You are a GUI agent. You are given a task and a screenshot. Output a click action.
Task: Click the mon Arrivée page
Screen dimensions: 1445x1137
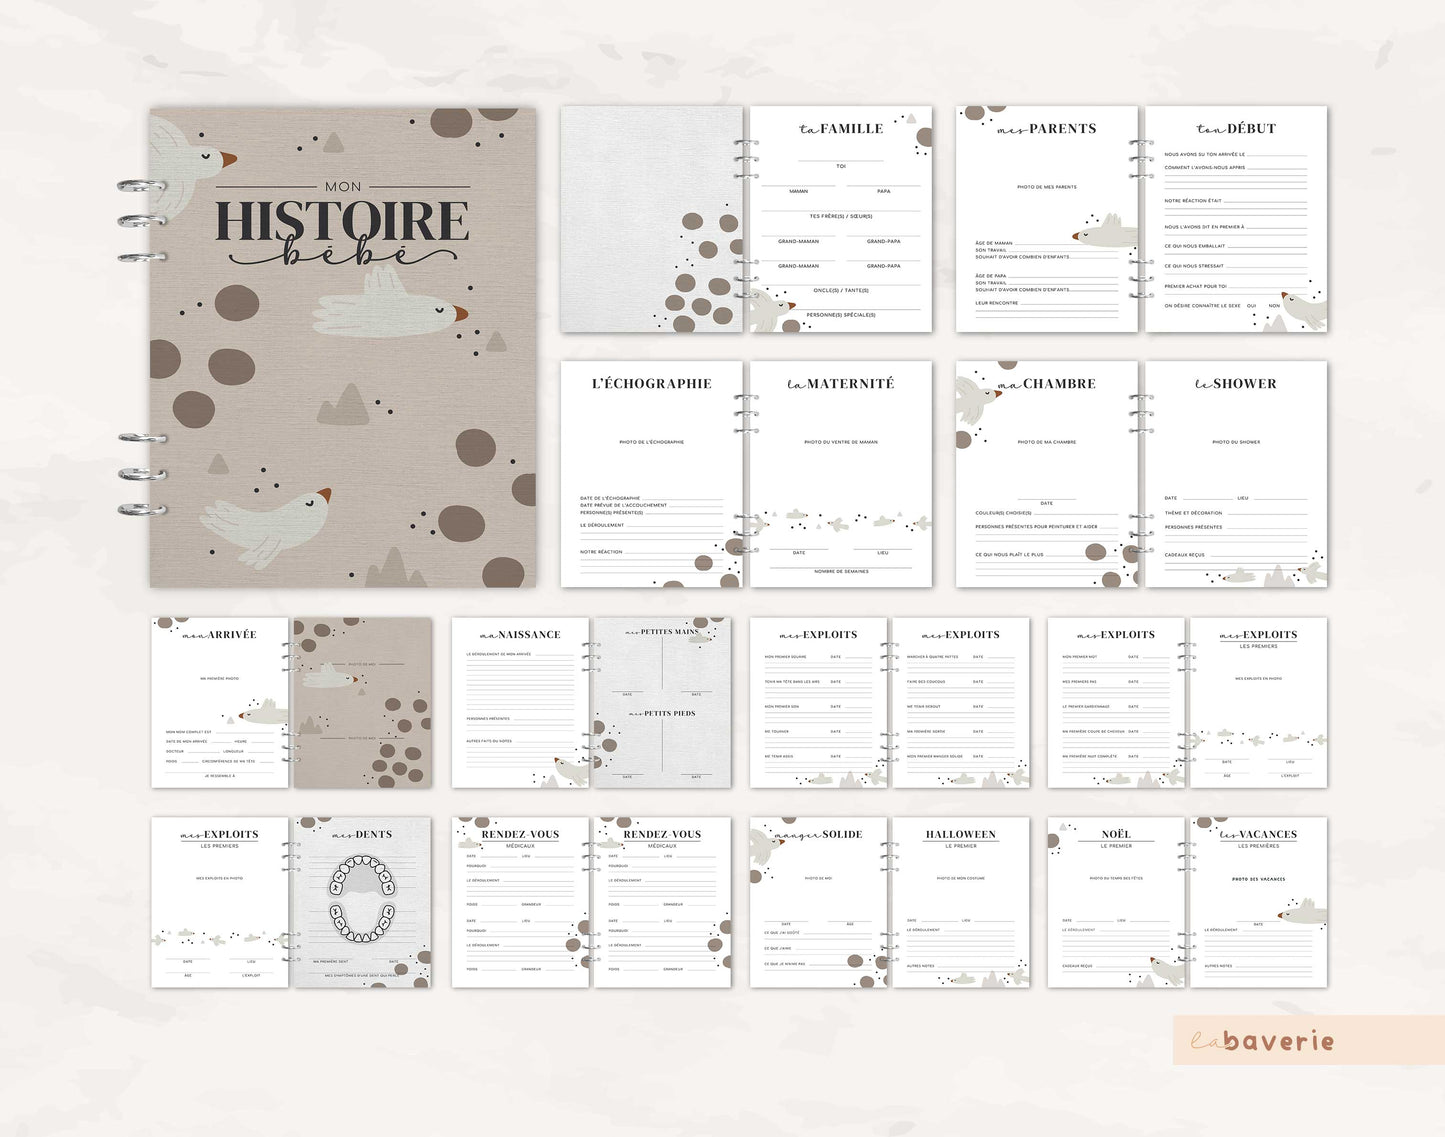click(220, 702)
